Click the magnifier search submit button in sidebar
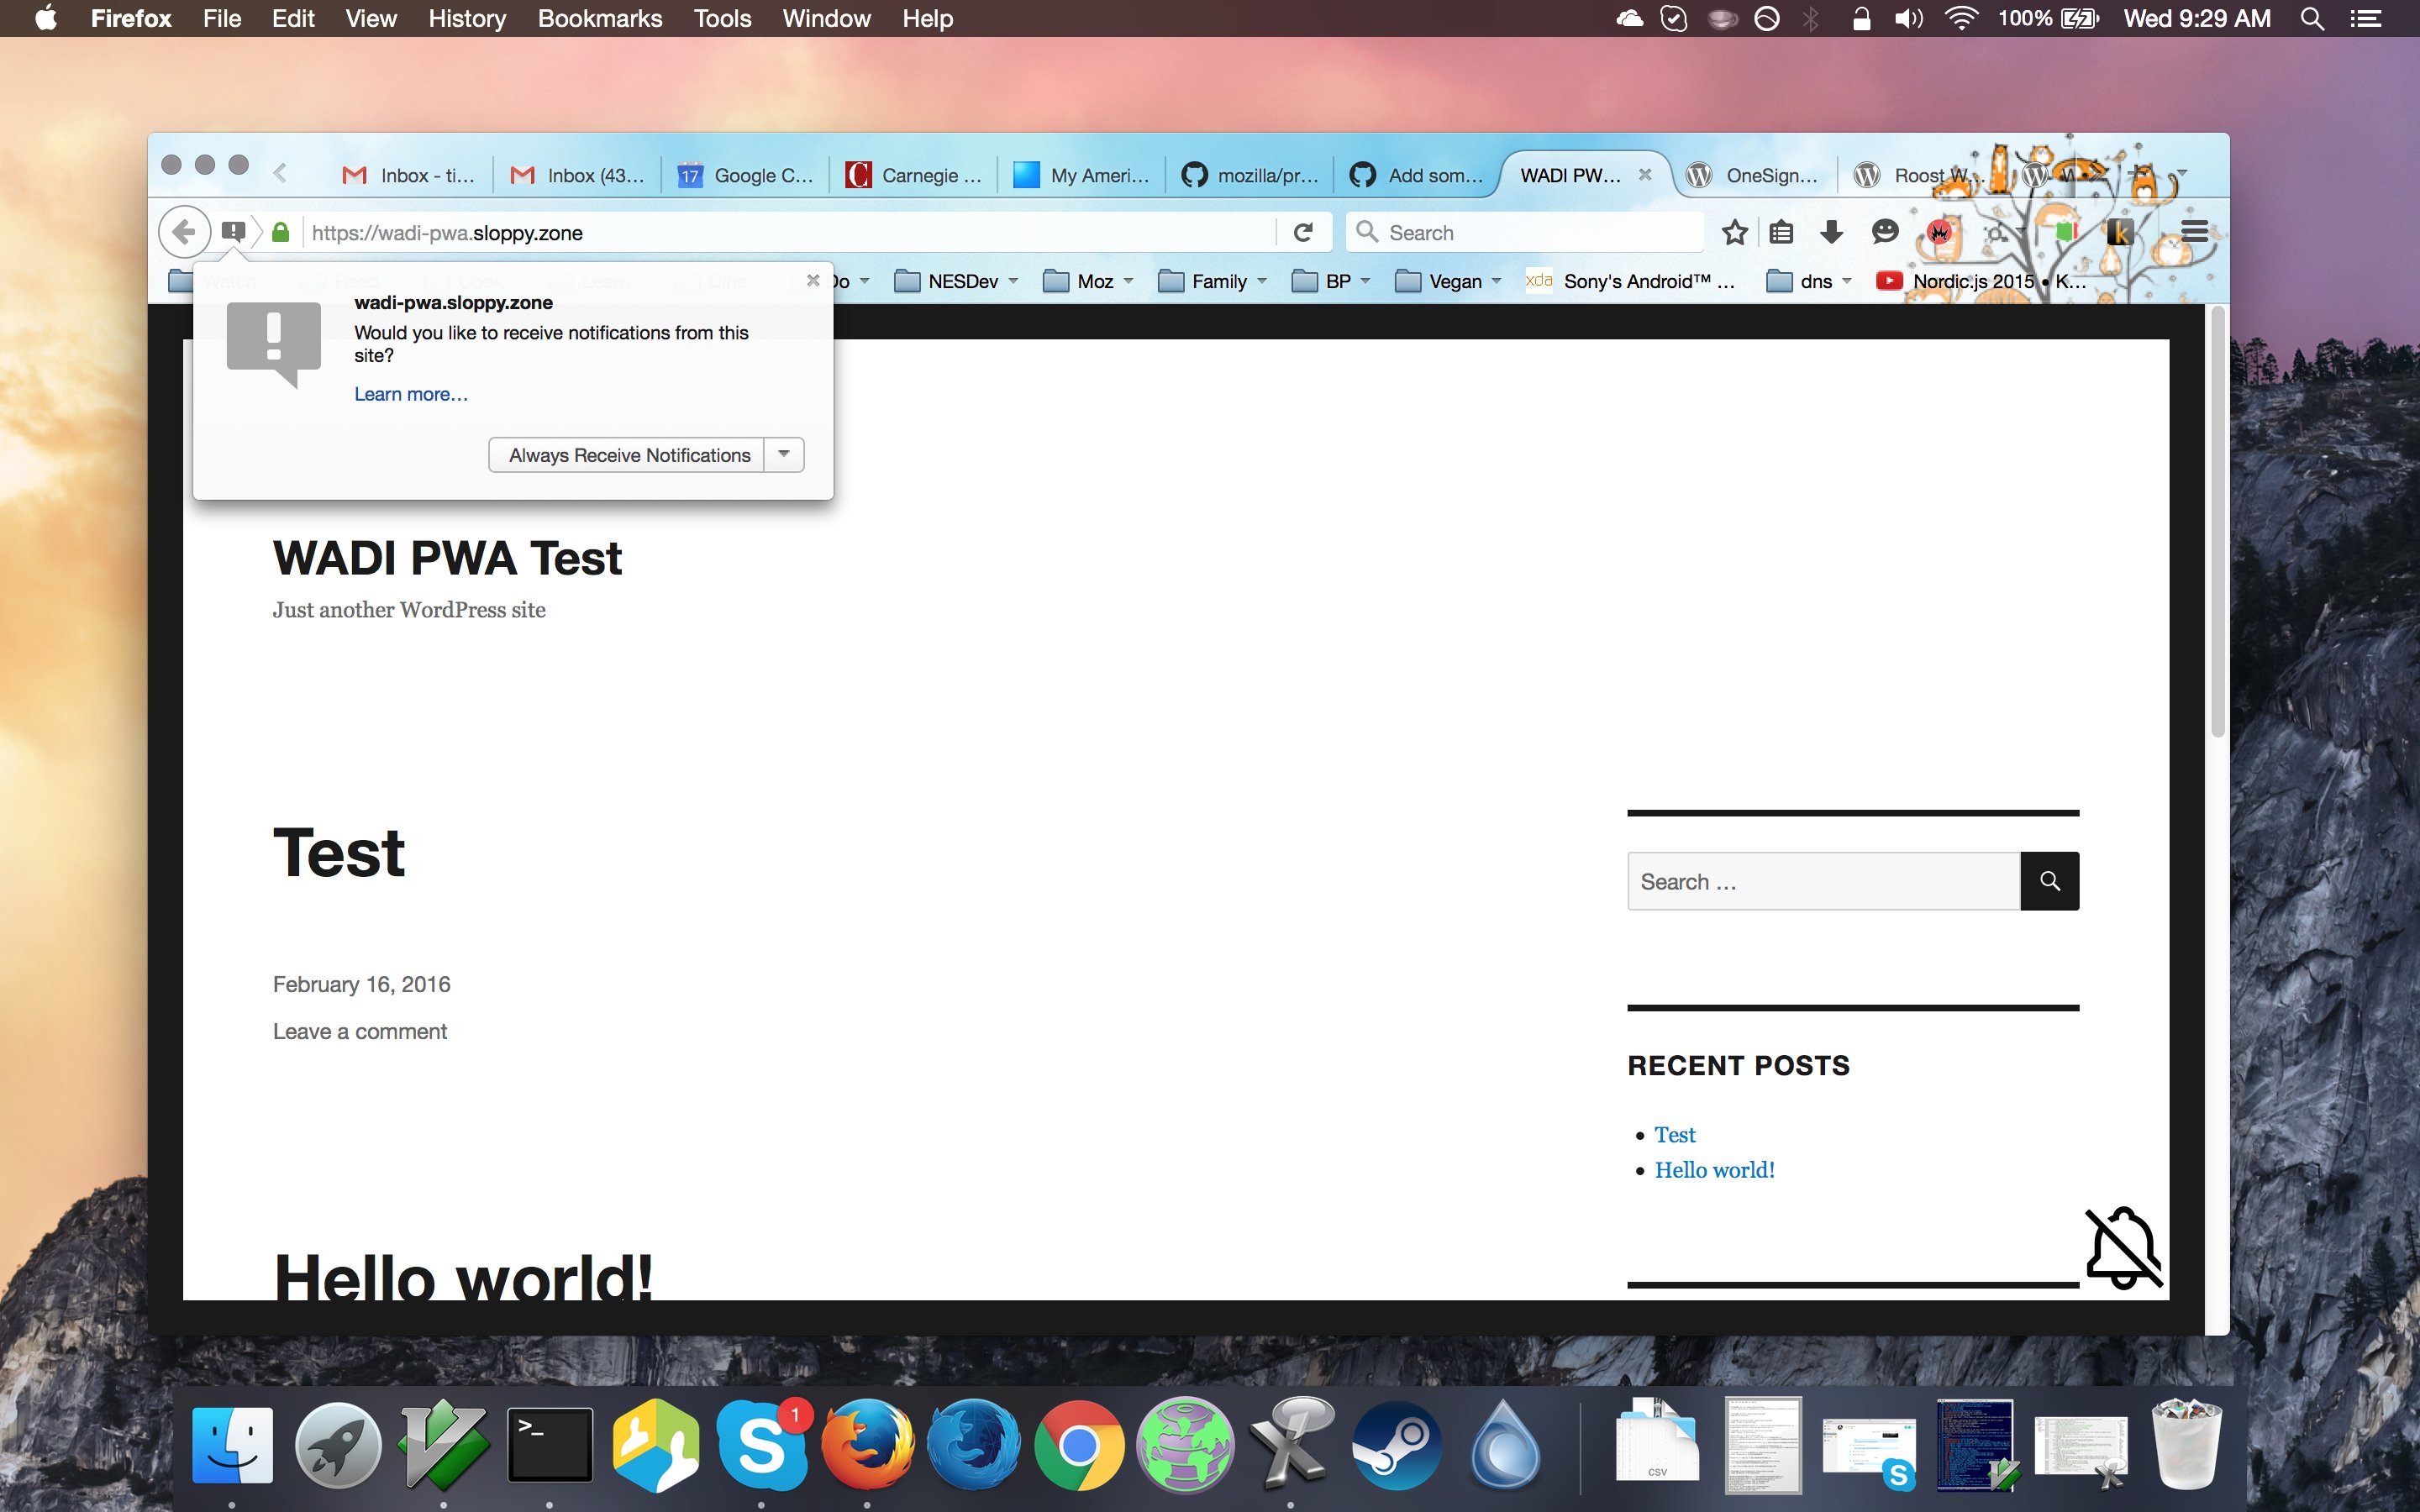2420x1512 pixels. point(2049,881)
